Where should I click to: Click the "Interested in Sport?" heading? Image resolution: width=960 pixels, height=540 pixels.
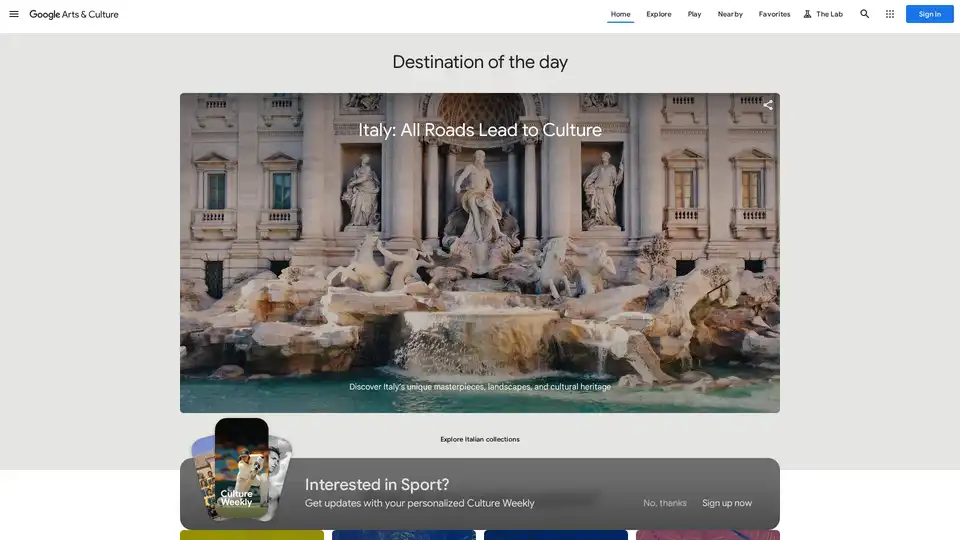click(377, 484)
